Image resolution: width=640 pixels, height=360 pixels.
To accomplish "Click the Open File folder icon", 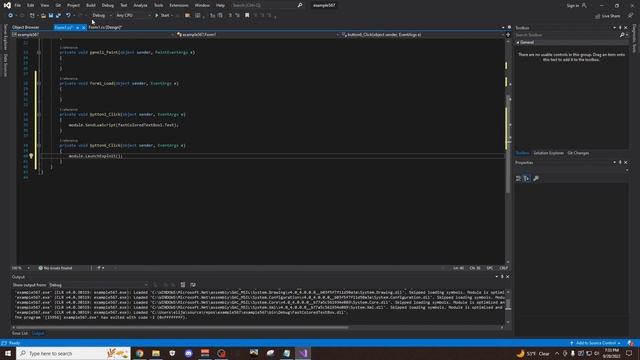I will point(43,16).
